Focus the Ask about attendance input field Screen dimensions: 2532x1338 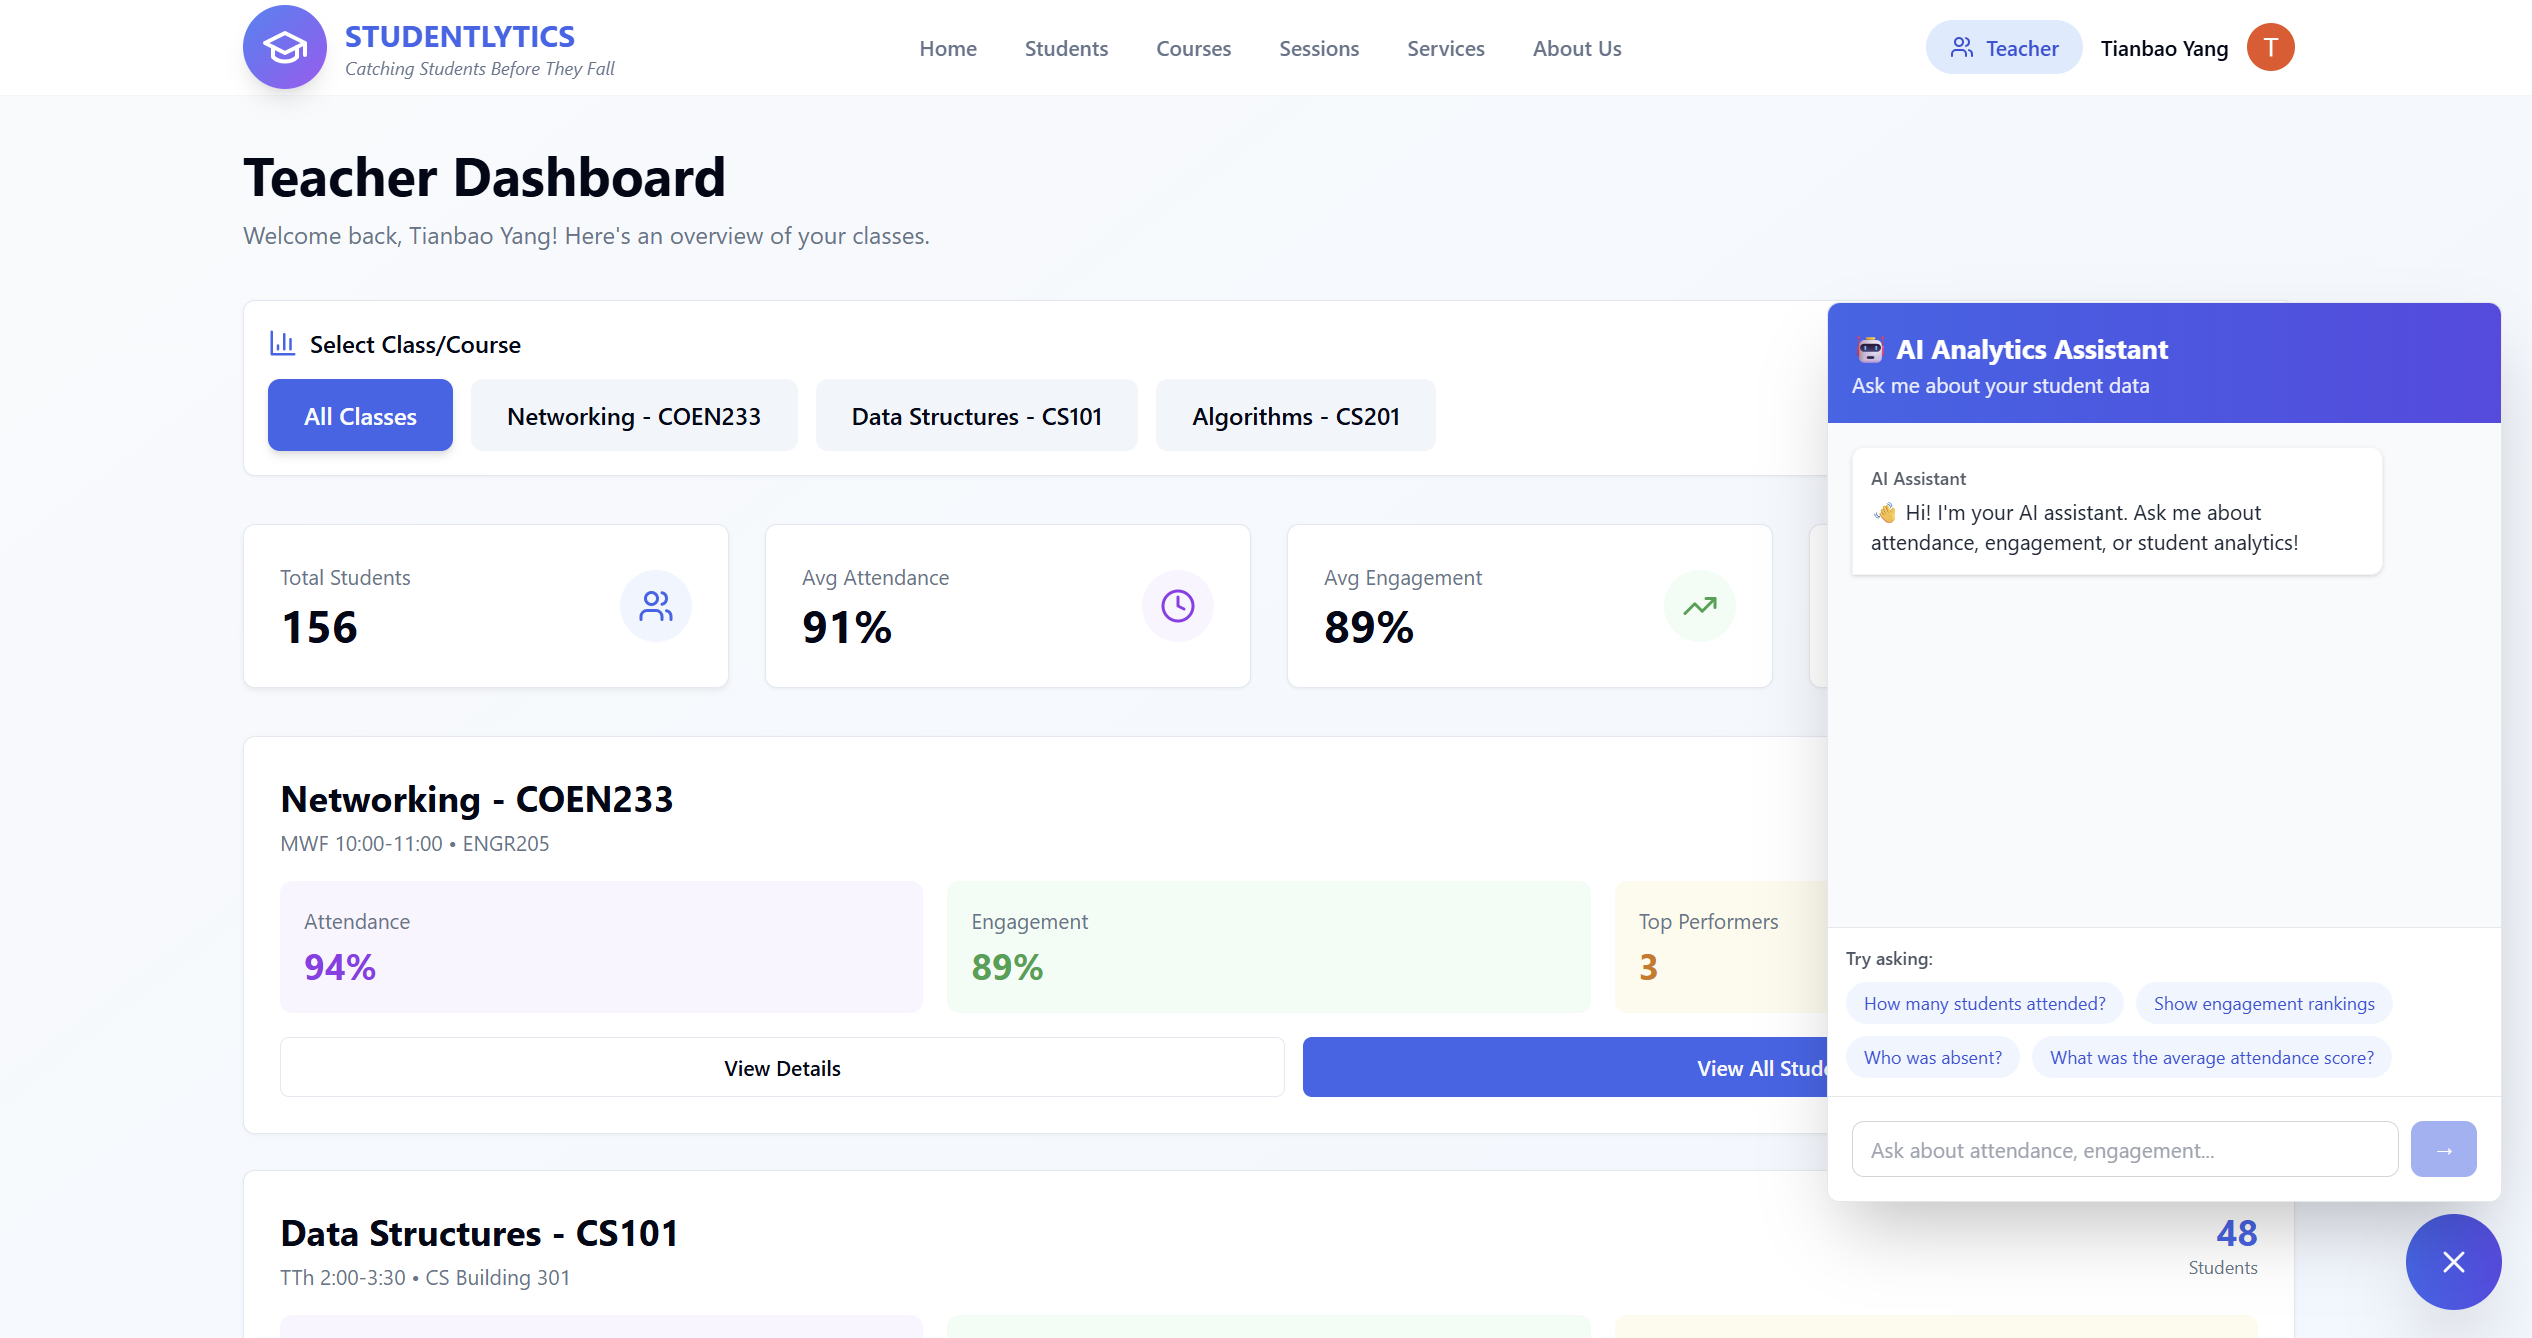pyautogui.click(x=2124, y=1150)
